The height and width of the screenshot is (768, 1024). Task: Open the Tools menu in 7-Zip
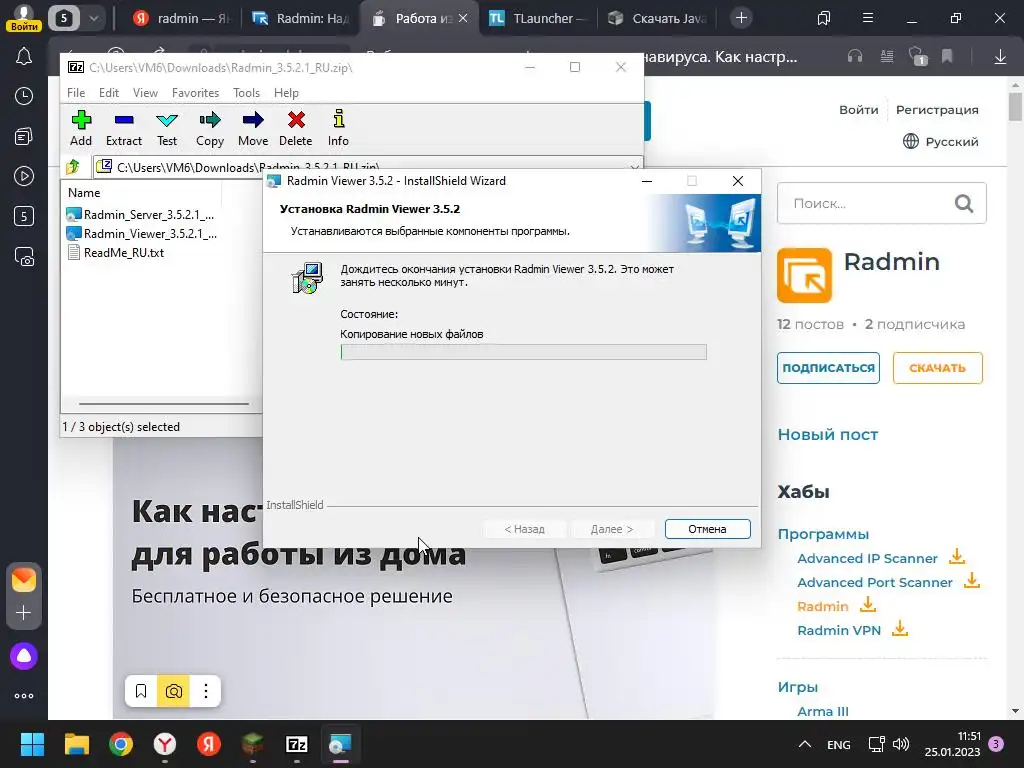click(x=246, y=93)
